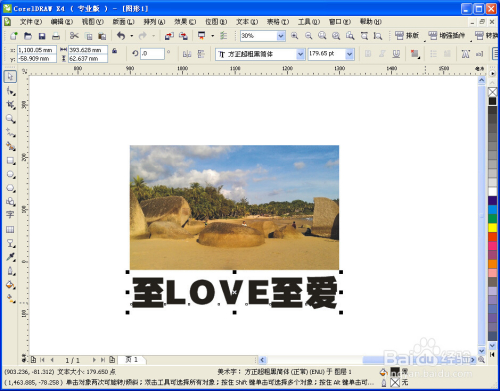Click the 增强插件 toolbar button
This screenshot has width=500, height=391.
point(447,35)
